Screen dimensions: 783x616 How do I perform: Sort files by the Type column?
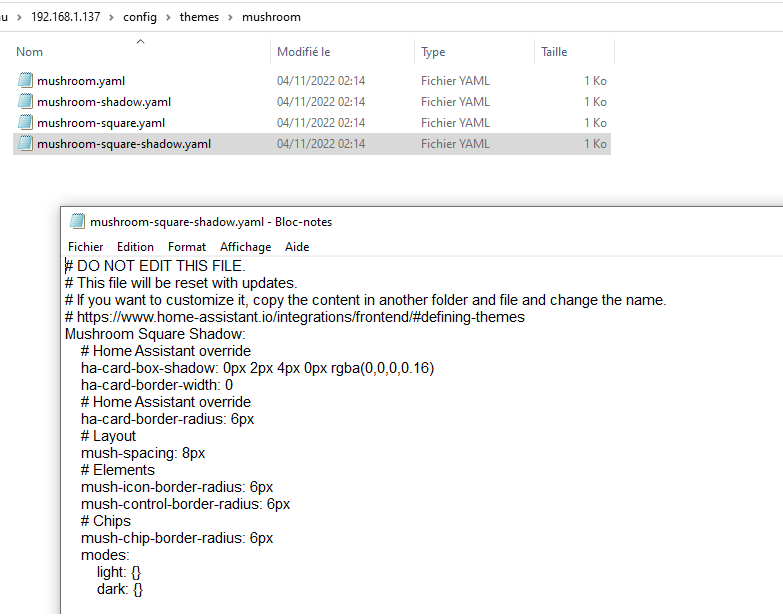pos(433,52)
